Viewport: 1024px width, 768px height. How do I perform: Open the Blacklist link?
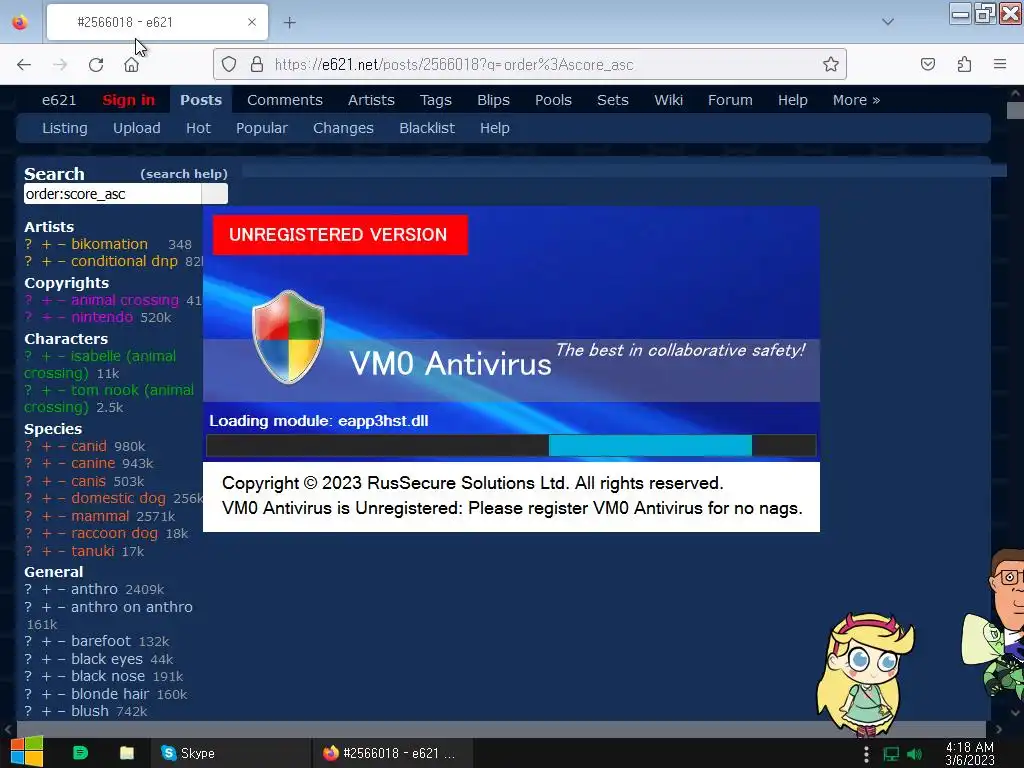(426, 128)
